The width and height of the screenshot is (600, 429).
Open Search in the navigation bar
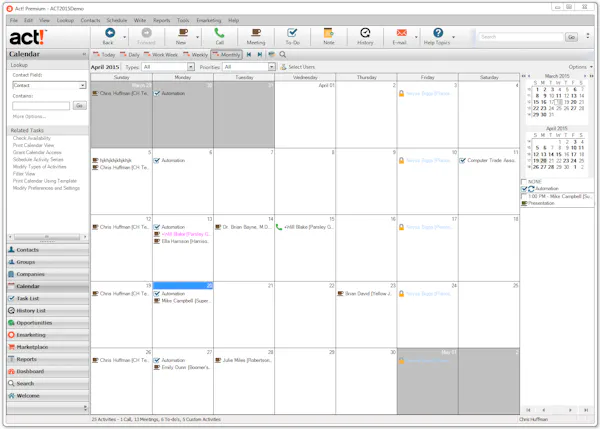47,383
